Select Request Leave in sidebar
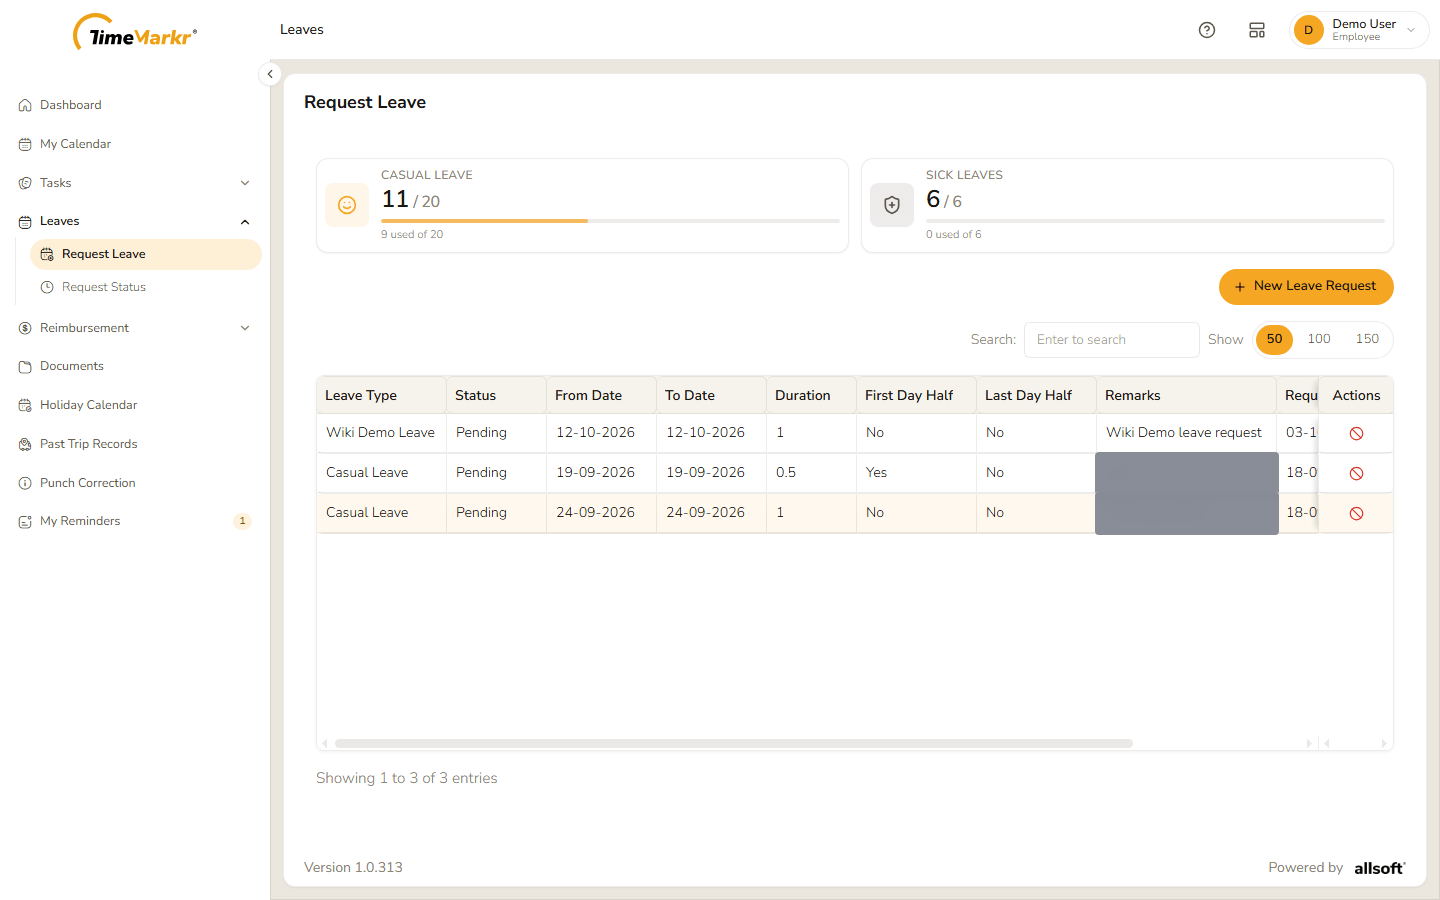Viewport: 1440px width, 900px height. tap(146, 254)
